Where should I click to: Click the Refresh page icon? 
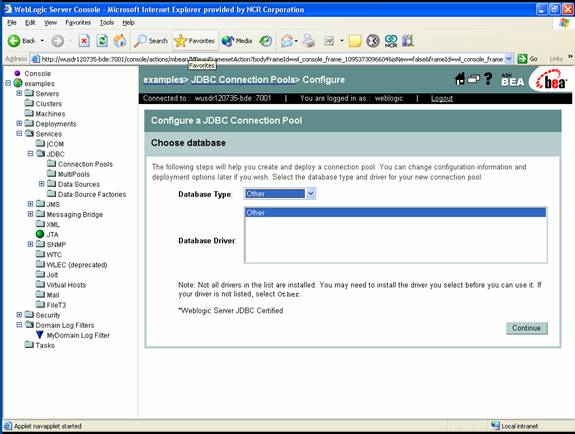[102, 41]
